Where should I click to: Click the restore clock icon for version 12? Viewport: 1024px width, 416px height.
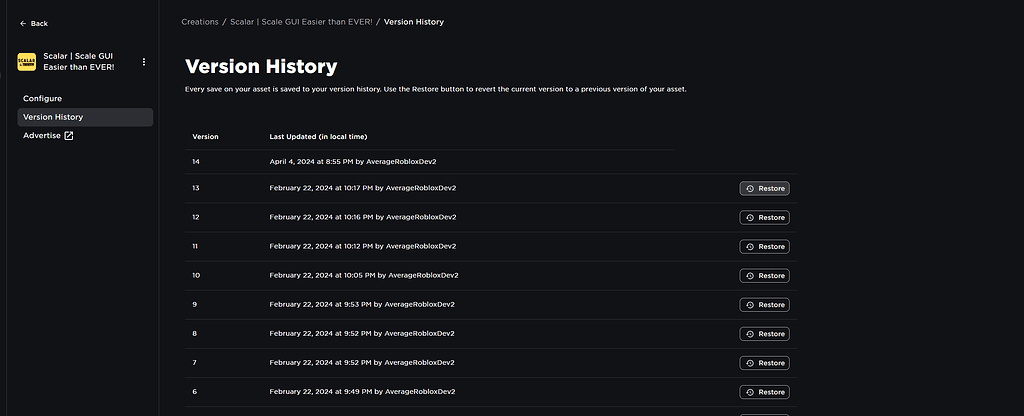coord(750,217)
